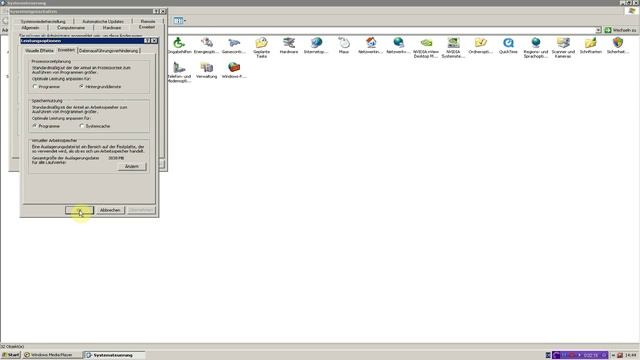Select Programme under Prozessorzeitplanung
The width and height of the screenshot is (640, 360).
point(35,87)
